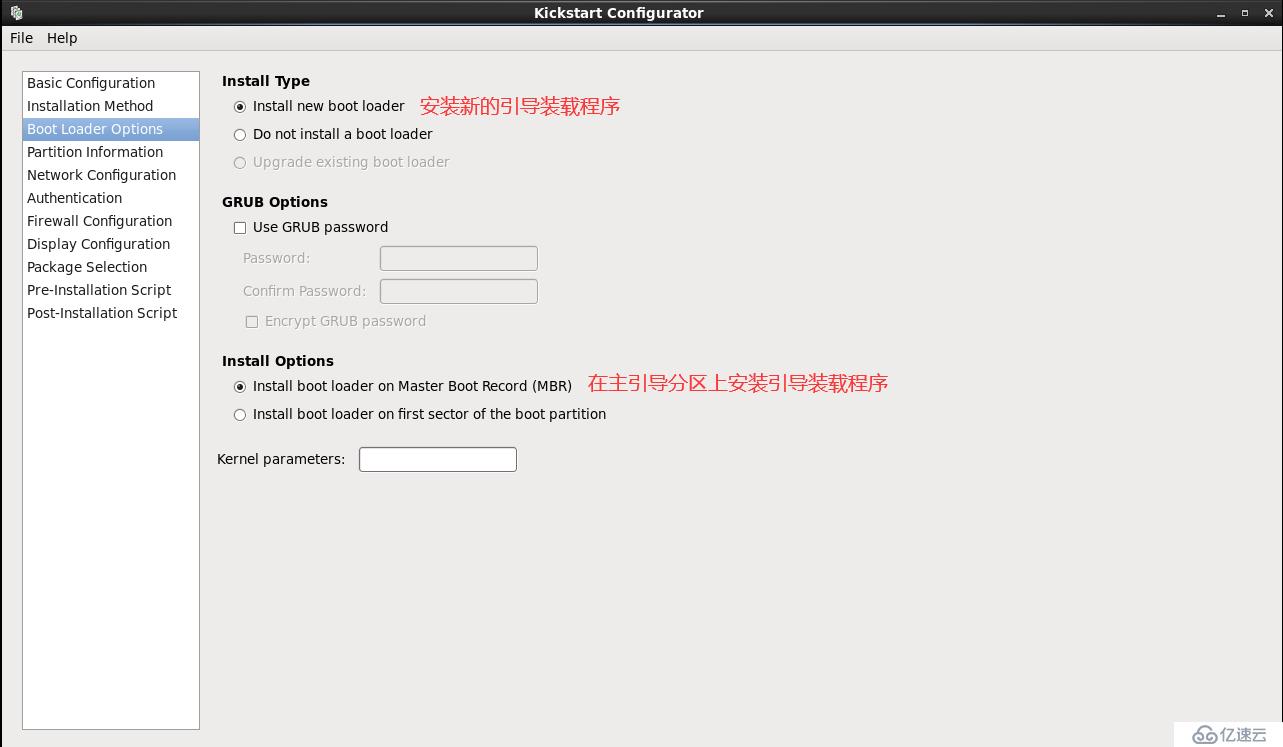Click the GRUB Password field
This screenshot has width=1283, height=747.
pos(459,258)
